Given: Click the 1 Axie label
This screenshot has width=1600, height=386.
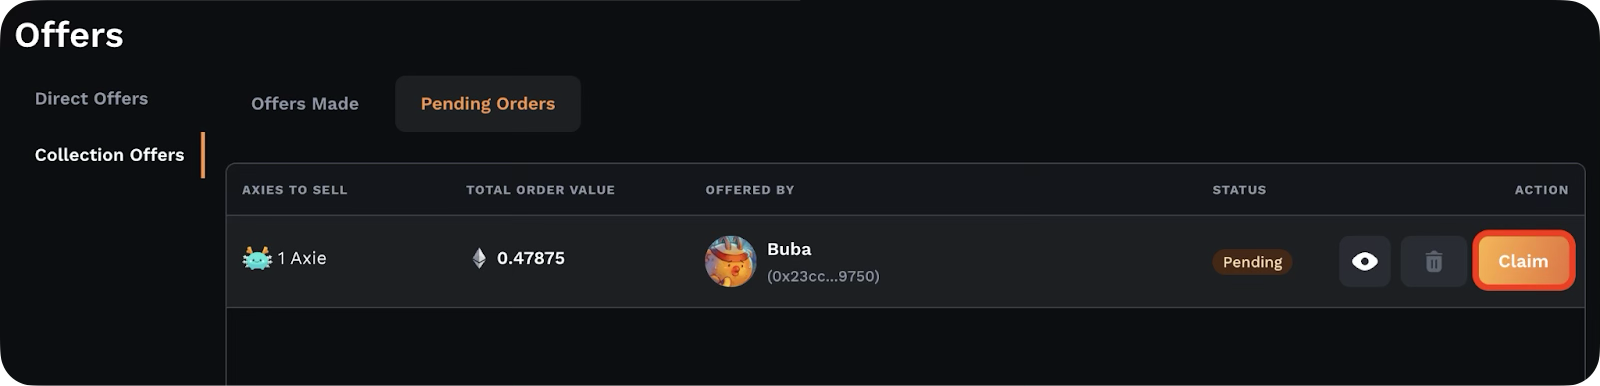Looking at the screenshot, I should [302, 258].
